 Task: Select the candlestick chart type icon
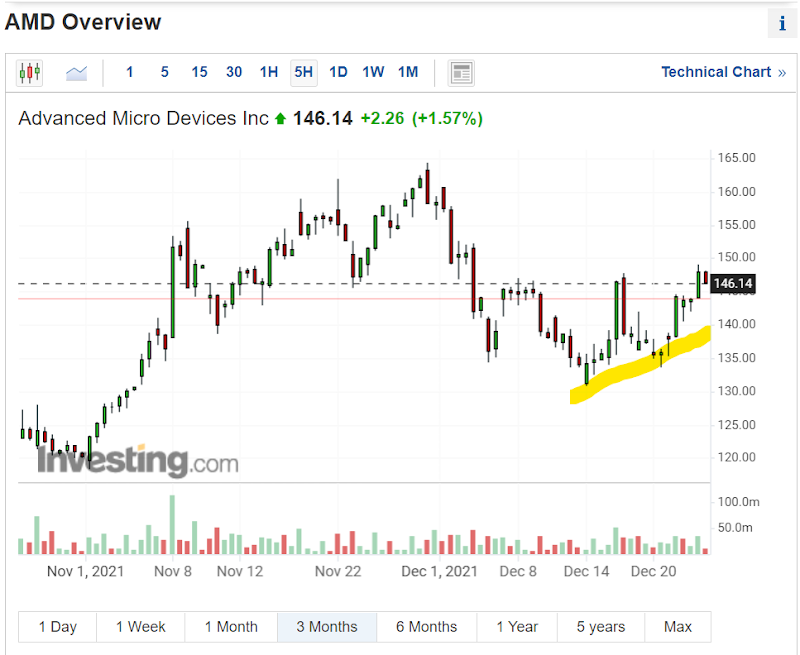pyautogui.click(x=30, y=72)
